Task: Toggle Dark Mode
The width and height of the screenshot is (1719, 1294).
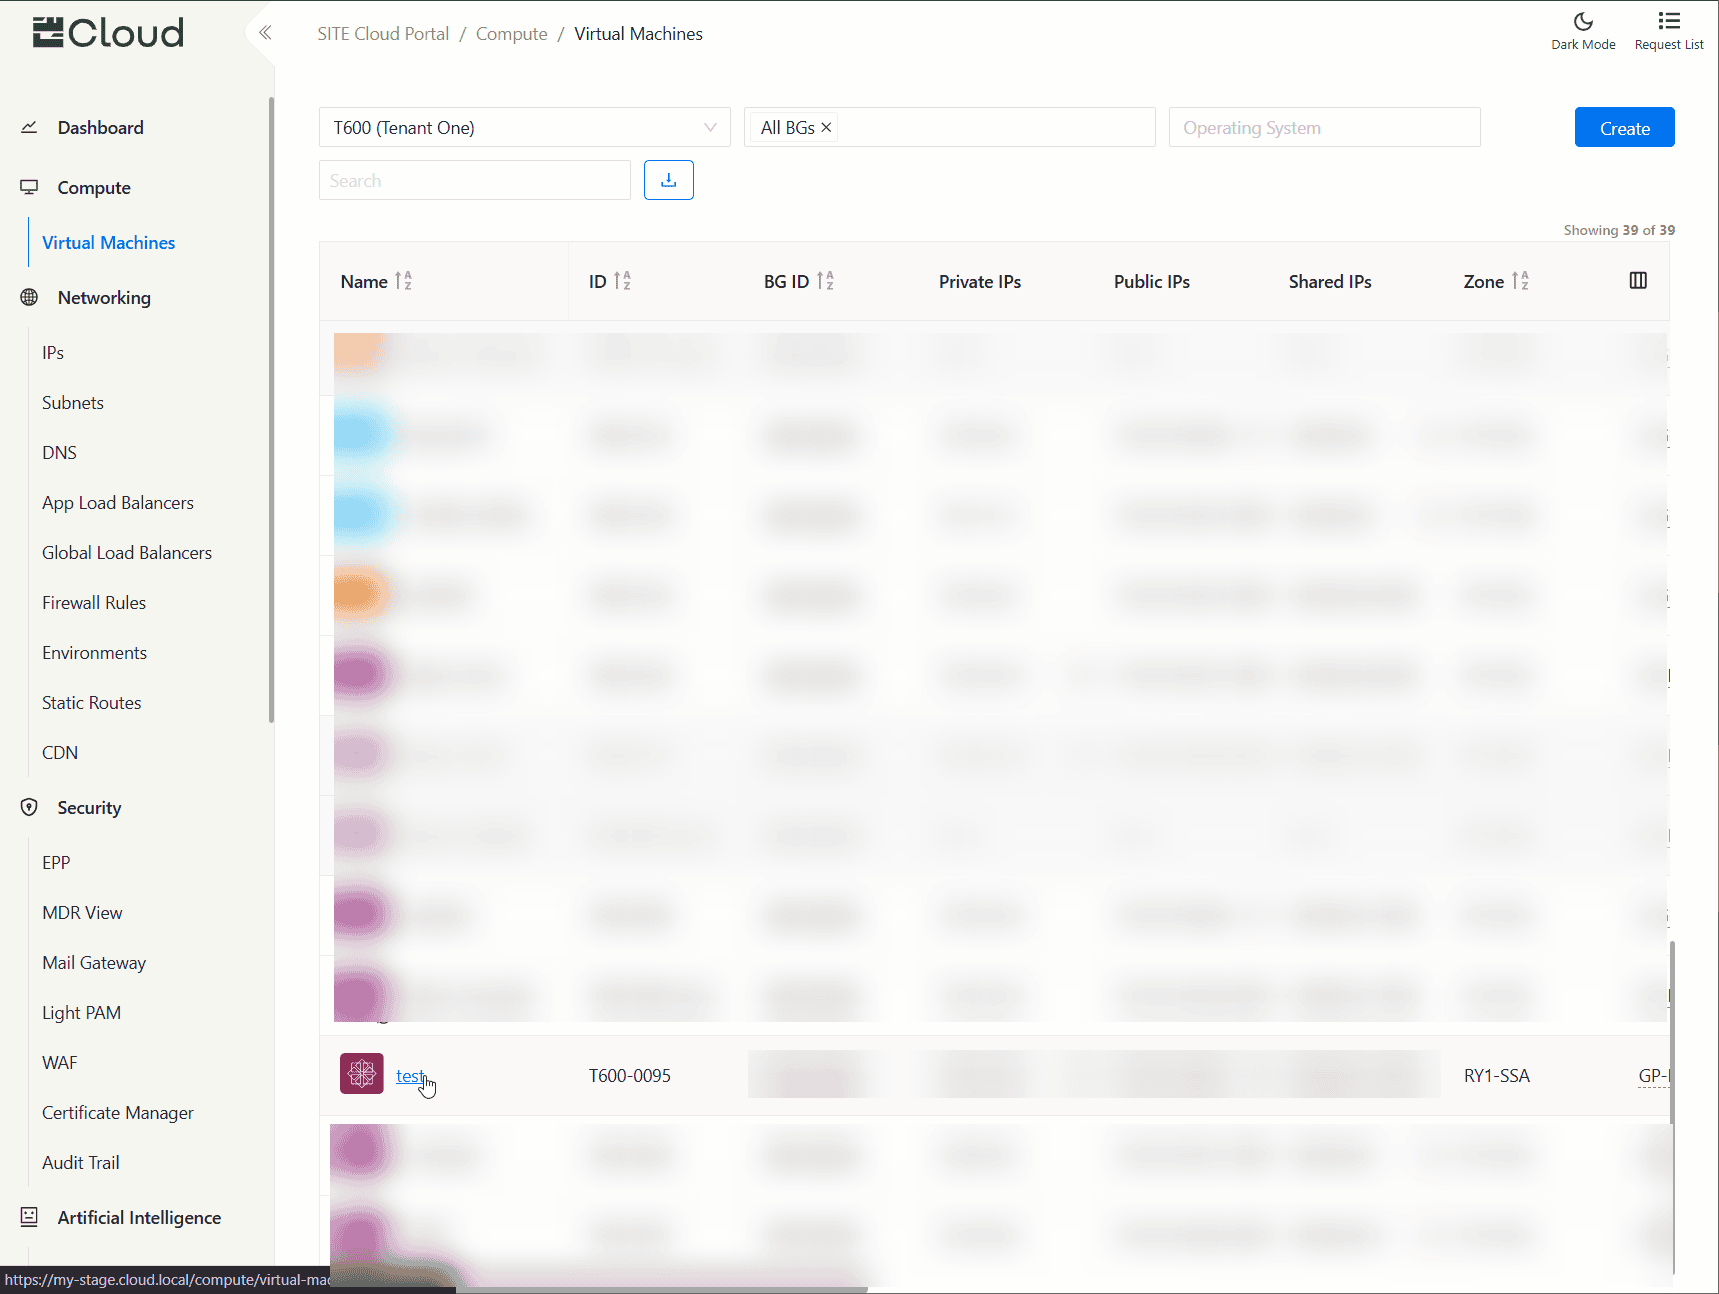Action: [1582, 31]
